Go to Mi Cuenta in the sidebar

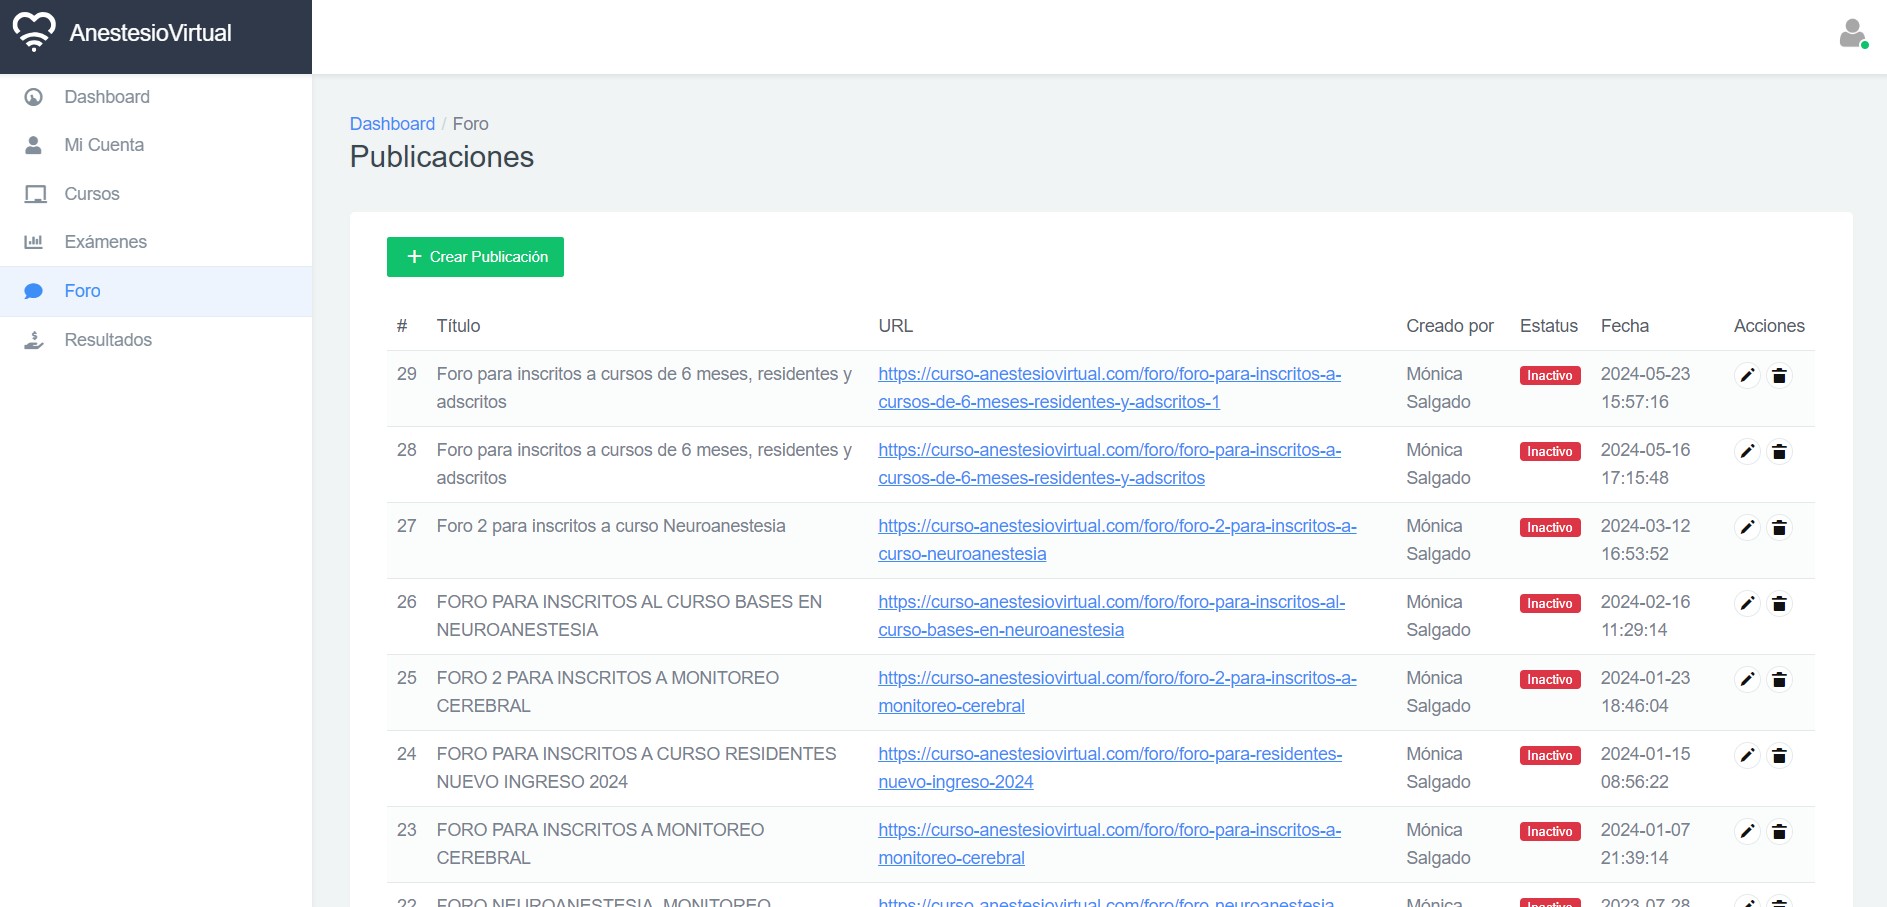[104, 145]
